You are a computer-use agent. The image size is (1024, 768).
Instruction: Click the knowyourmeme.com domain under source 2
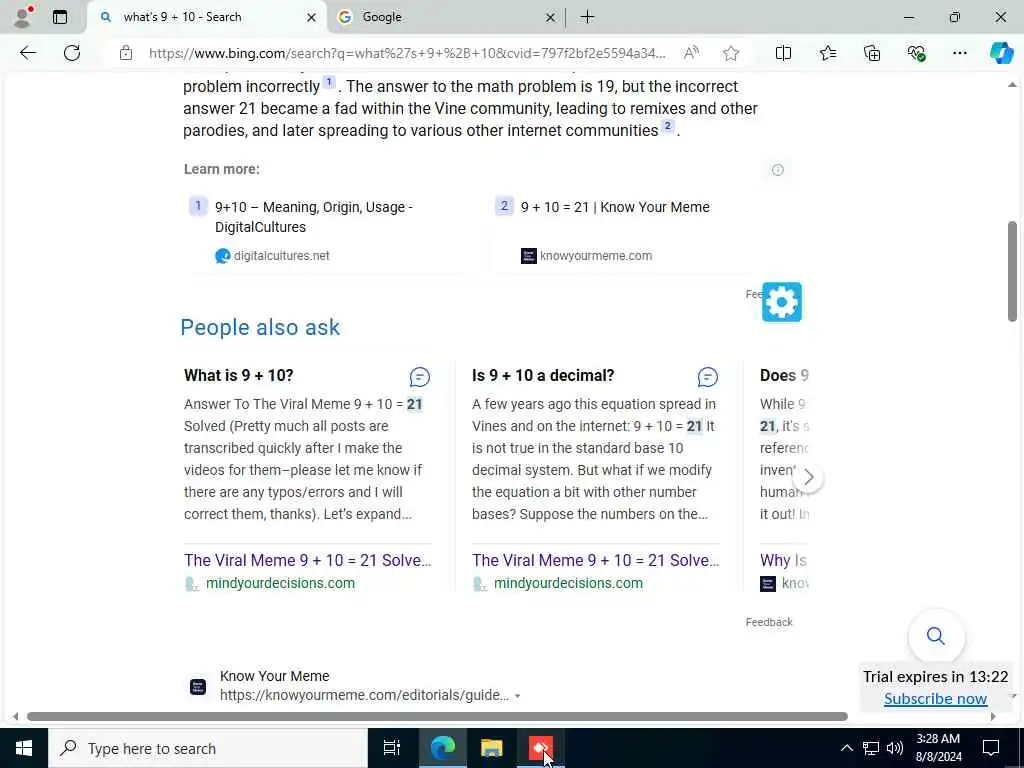point(596,256)
